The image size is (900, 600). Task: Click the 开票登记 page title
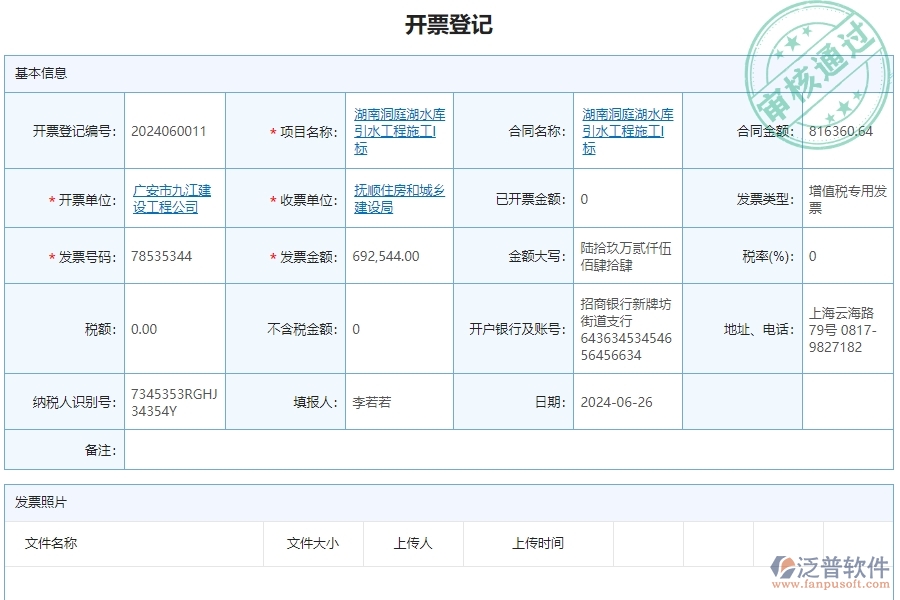click(x=449, y=22)
